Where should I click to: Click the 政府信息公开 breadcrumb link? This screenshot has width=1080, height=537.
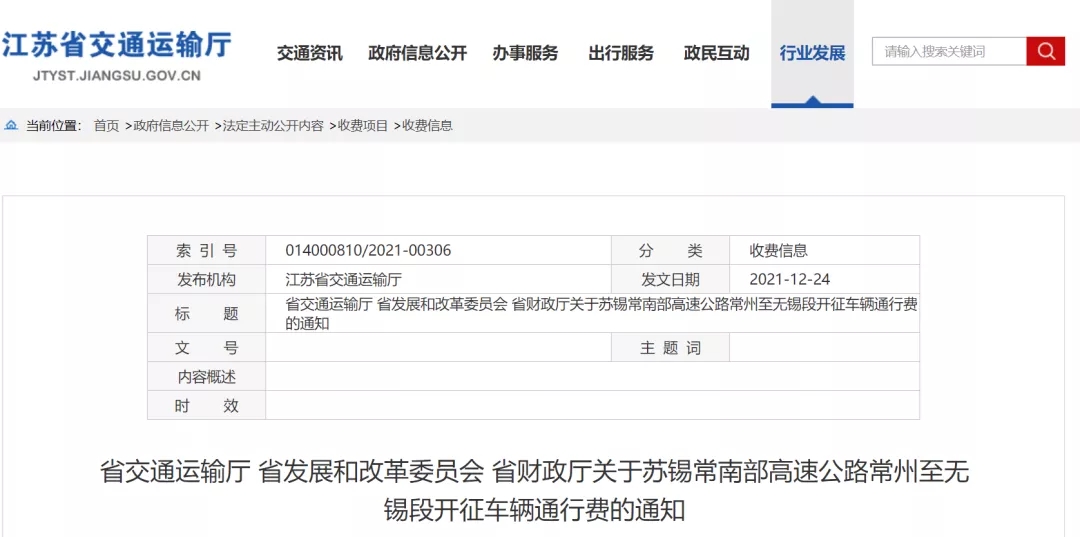171,126
